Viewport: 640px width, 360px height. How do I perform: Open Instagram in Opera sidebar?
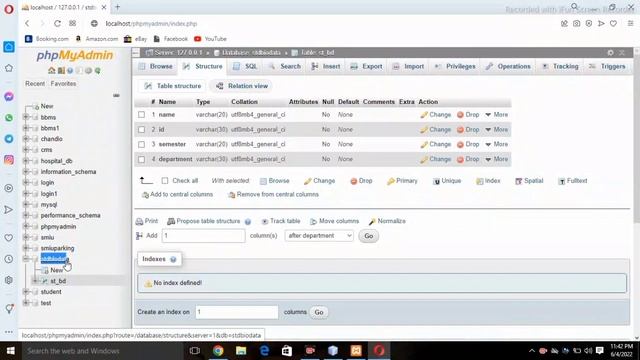(9, 160)
